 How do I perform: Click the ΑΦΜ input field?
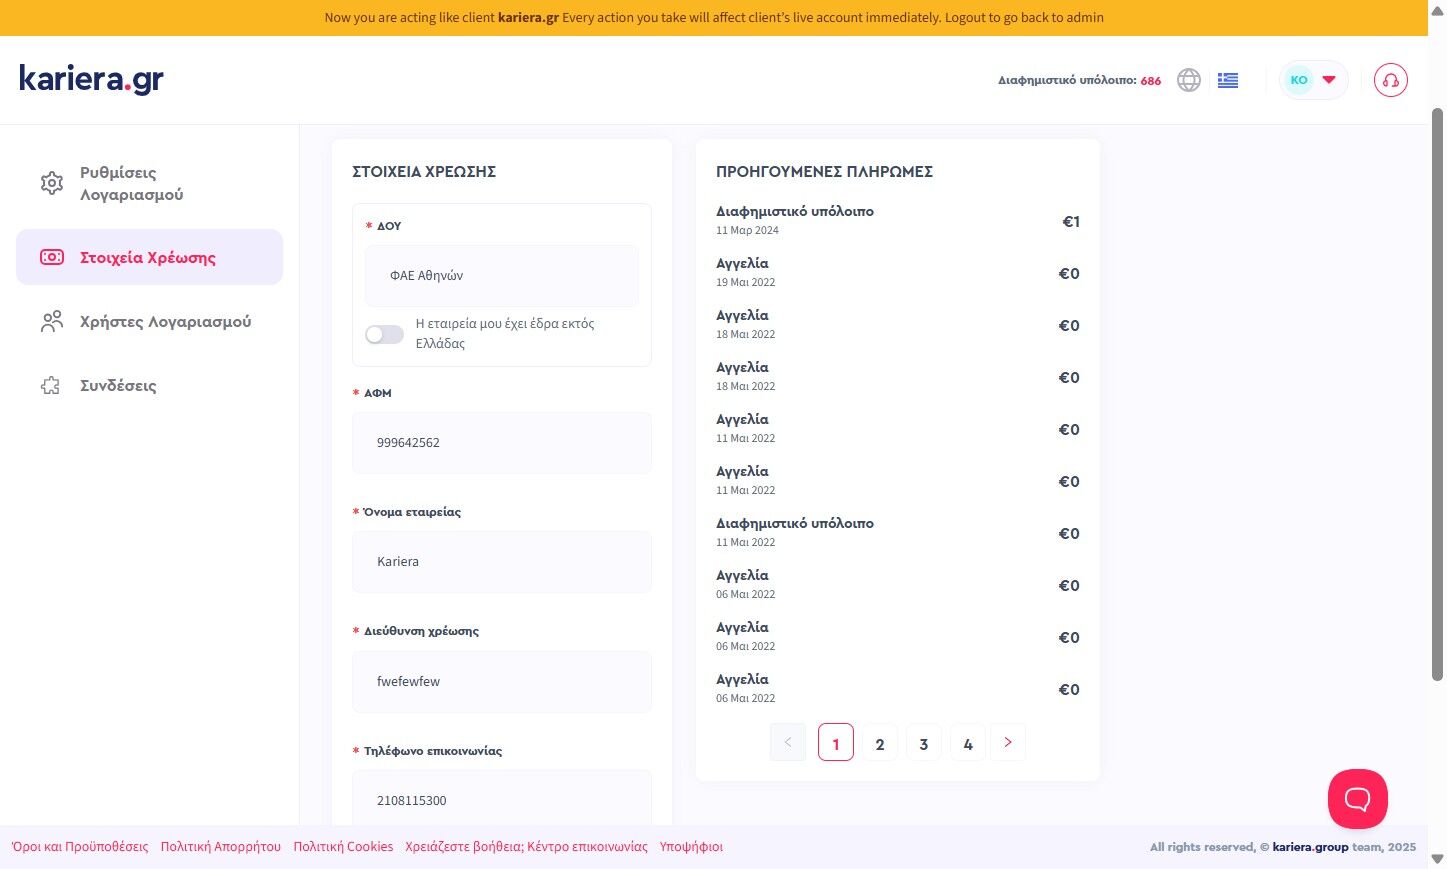tap(501, 443)
